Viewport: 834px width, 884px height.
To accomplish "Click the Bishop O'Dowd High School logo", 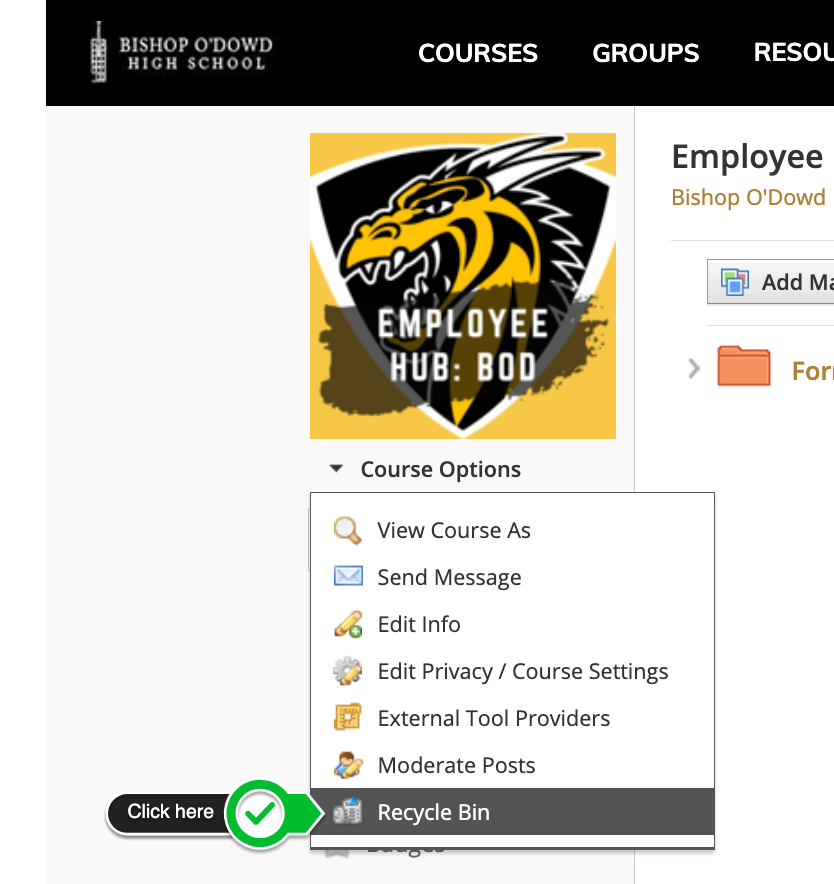I will pyautogui.click(x=181, y=52).
